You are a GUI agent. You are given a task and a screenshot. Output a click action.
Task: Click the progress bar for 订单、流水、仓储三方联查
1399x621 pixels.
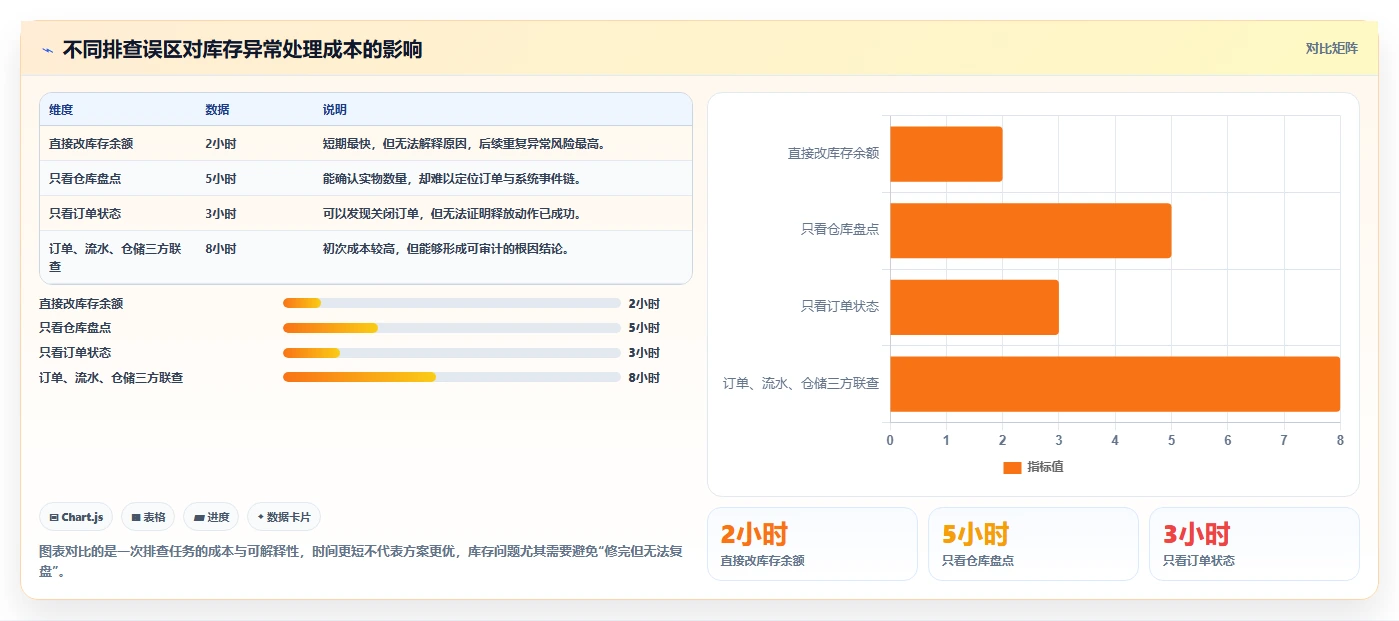[x=452, y=377]
